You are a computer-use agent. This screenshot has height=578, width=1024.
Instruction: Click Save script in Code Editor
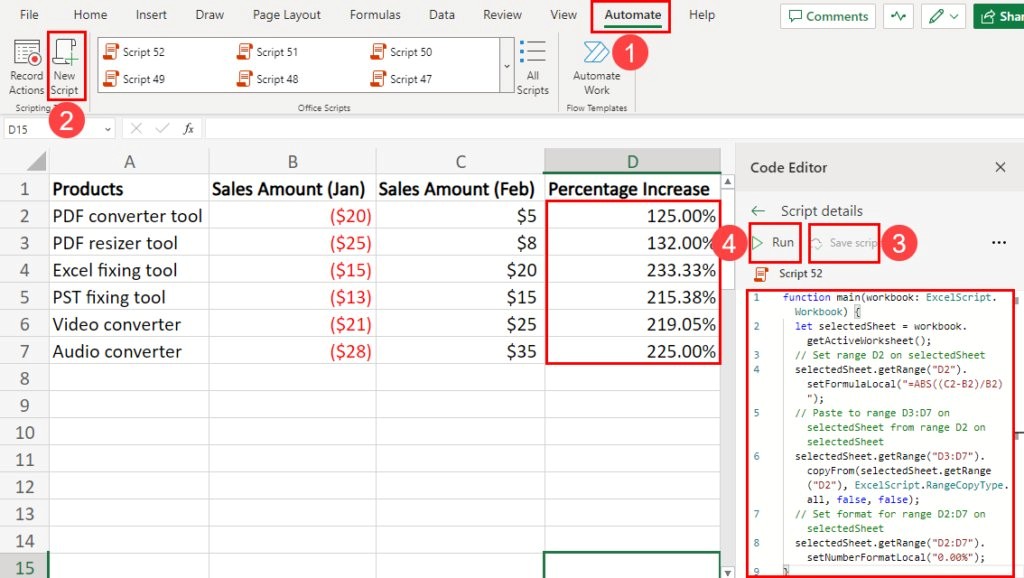[x=845, y=243]
